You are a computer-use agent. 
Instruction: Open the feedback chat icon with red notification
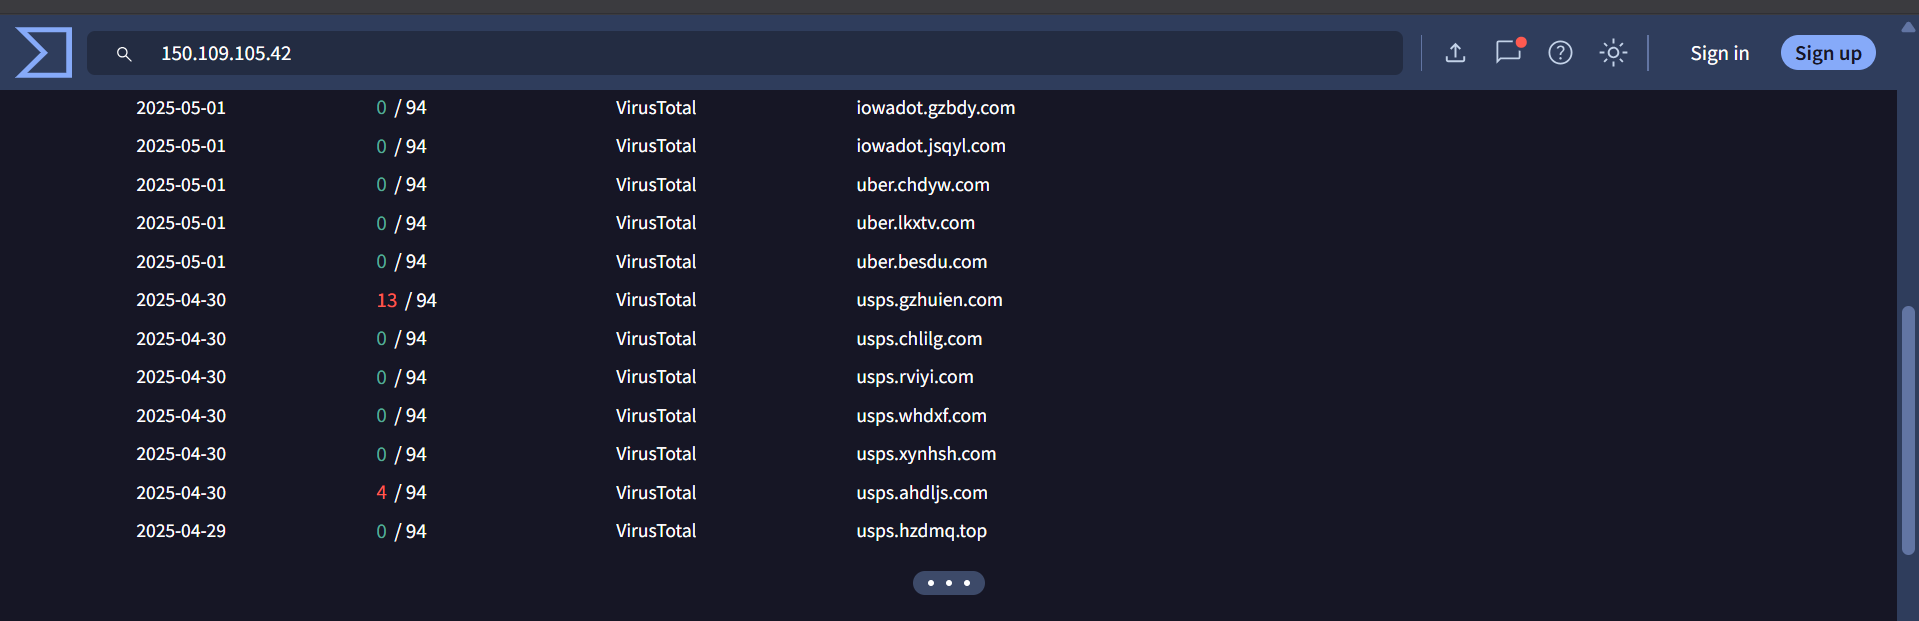click(x=1508, y=53)
